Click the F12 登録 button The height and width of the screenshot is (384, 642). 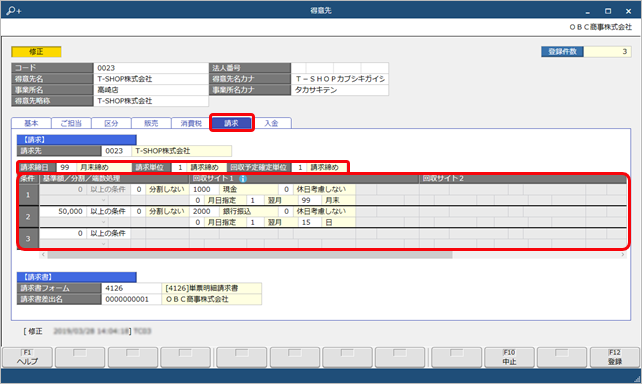point(615,357)
